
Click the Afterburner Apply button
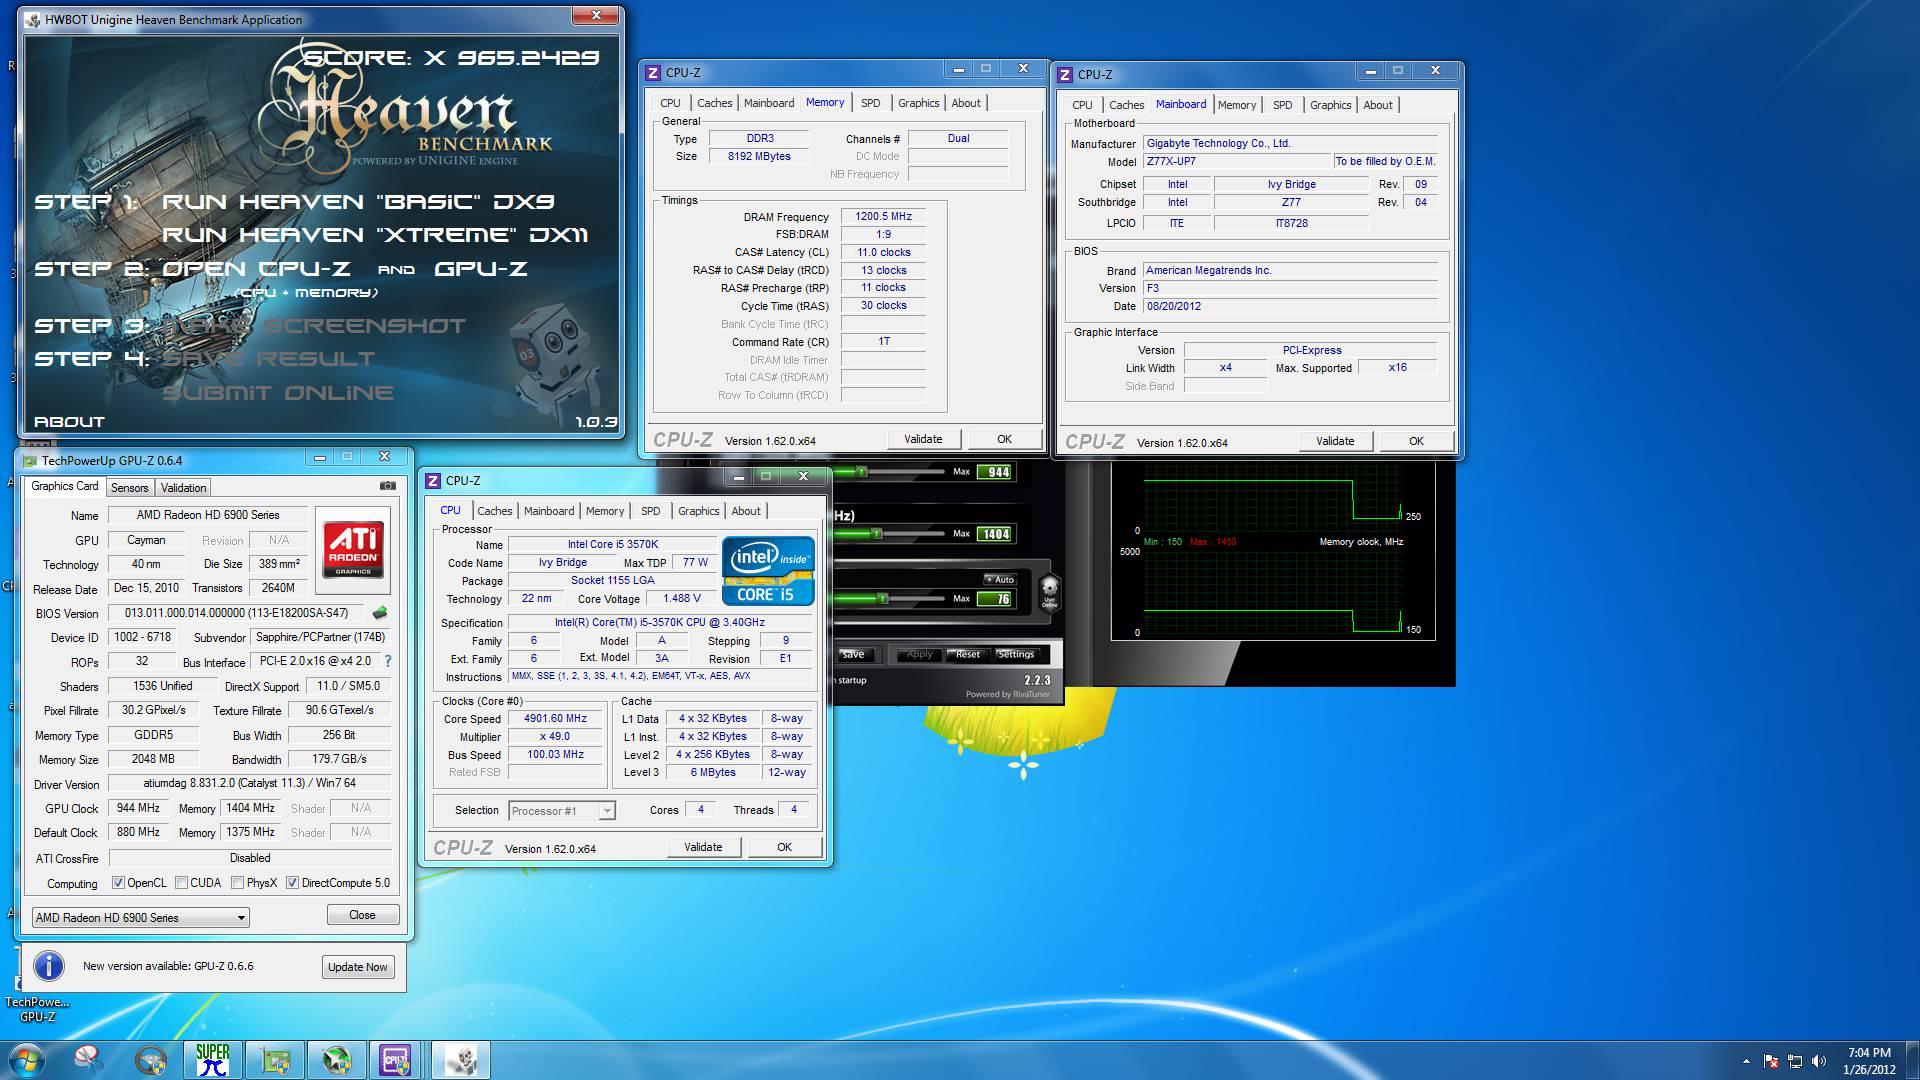point(919,654)
